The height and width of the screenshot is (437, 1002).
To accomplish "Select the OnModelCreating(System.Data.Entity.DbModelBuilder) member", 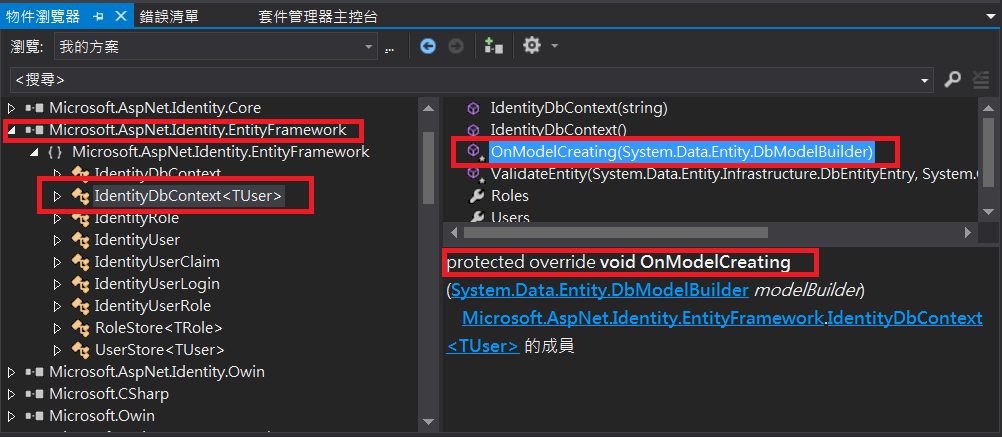I will coord(681,152).
